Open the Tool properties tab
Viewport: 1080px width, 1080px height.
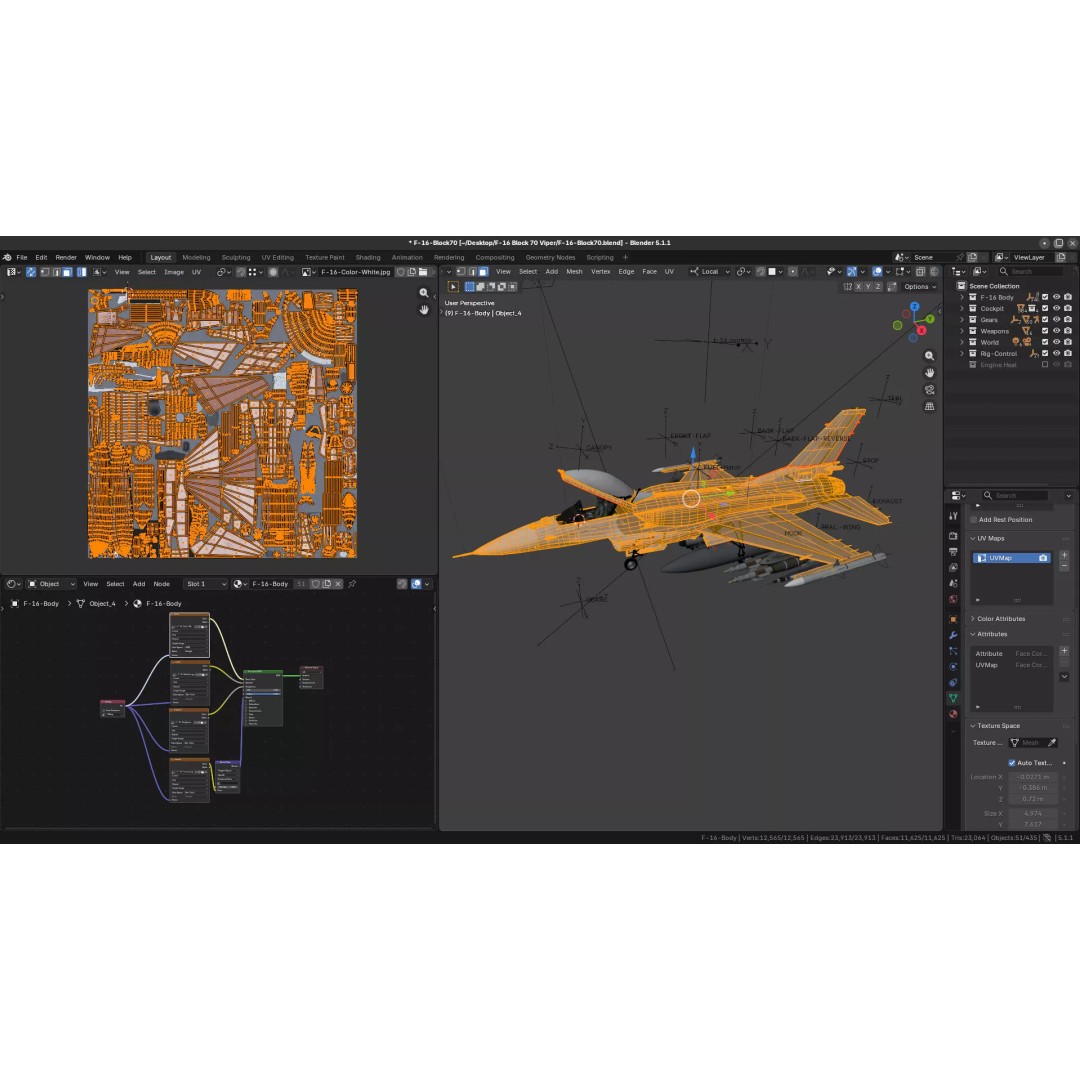953,516
